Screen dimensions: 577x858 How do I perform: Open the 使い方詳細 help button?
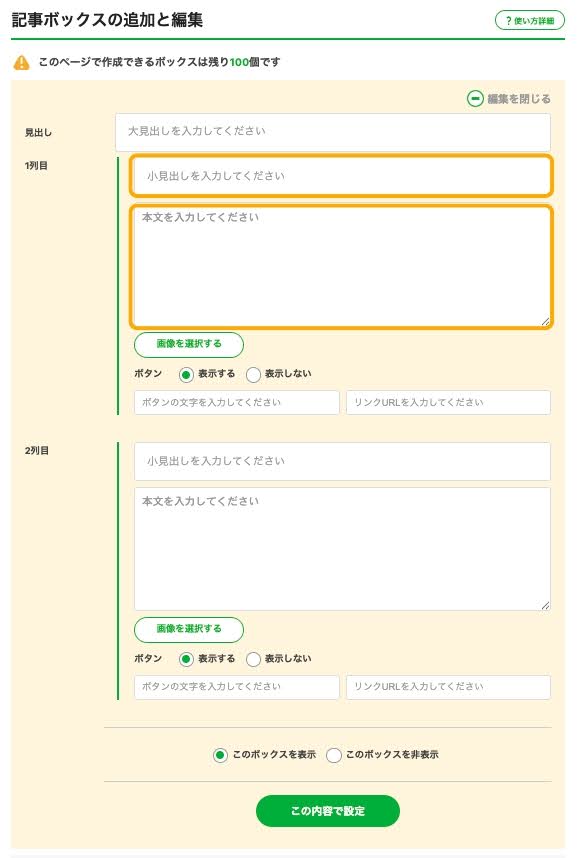point(529,21)
